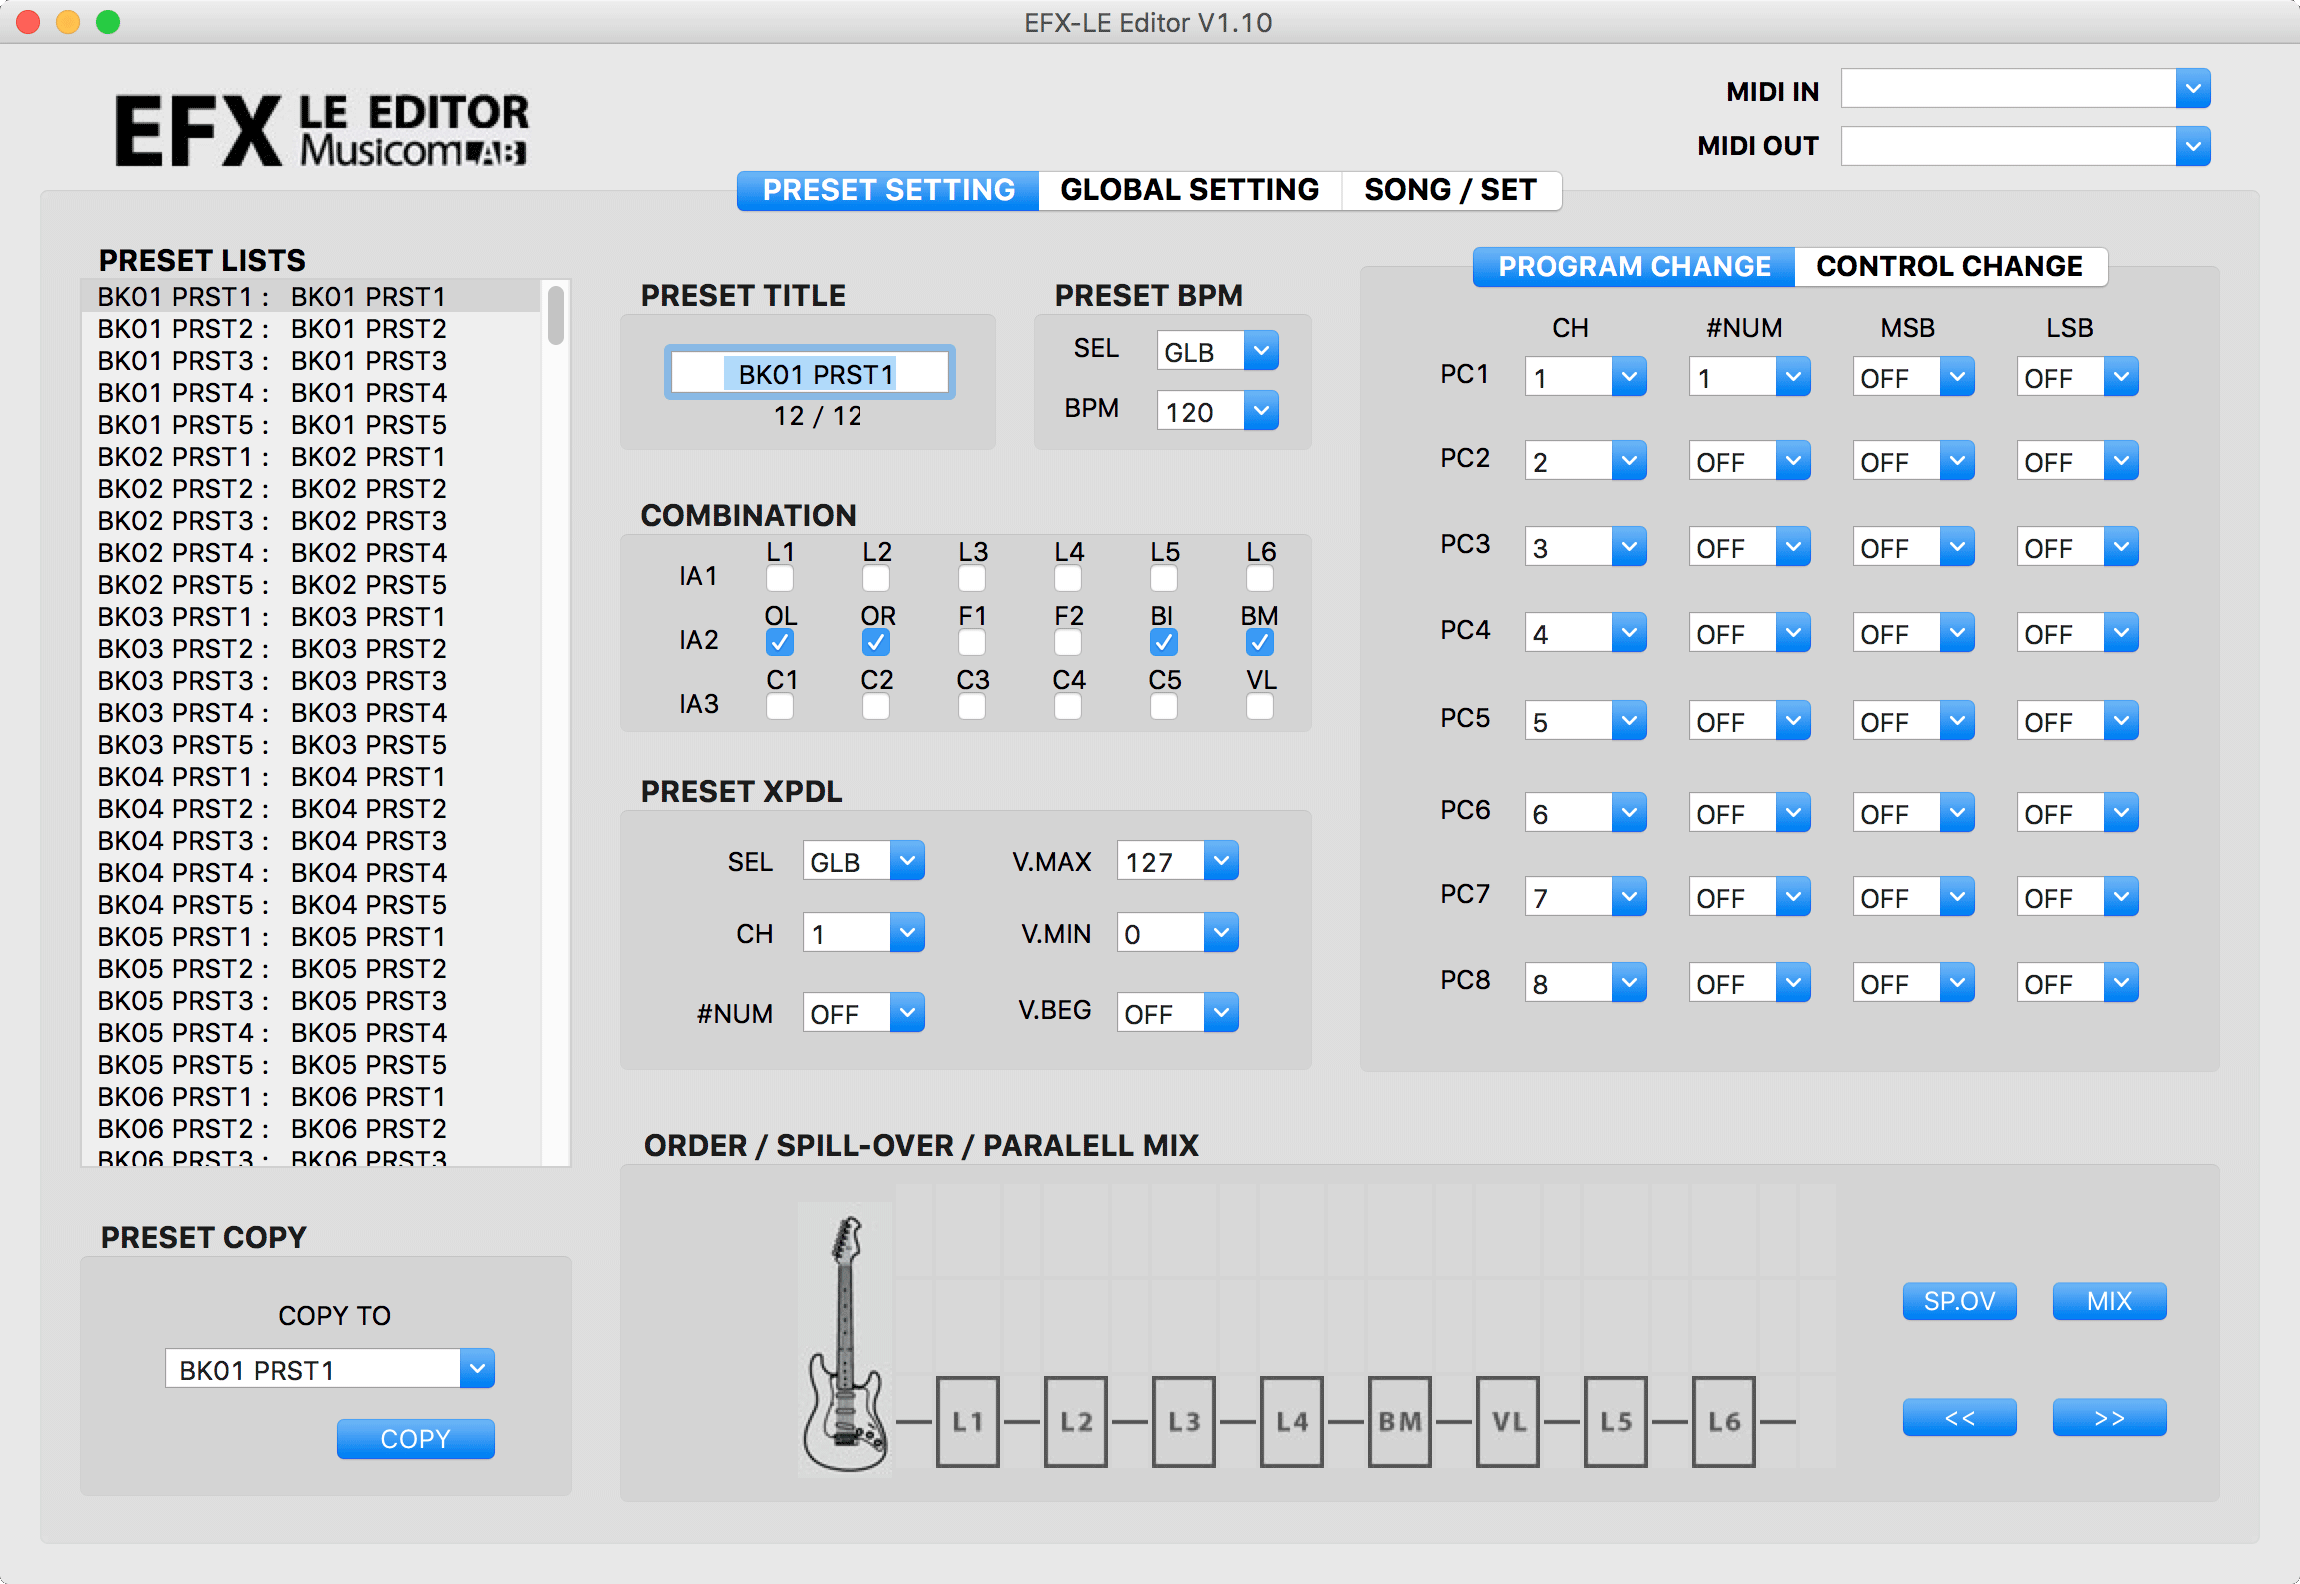Open the MIDI IN device dropdown

pos(2192,88)
